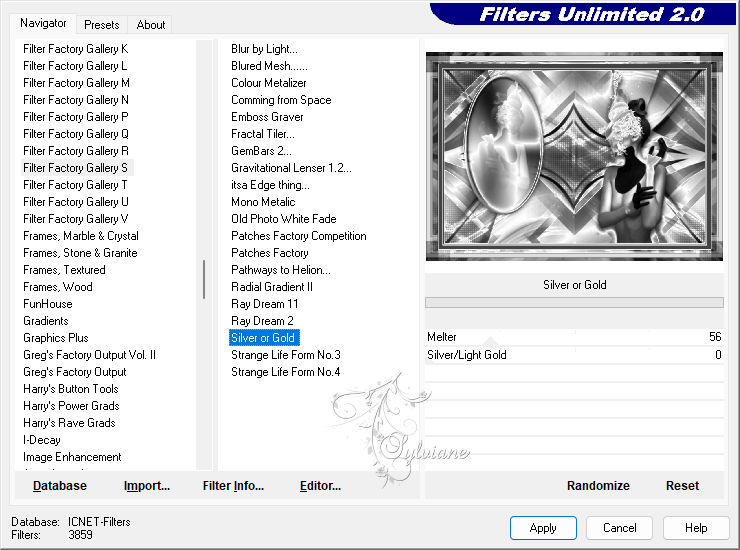Select Filter Factory Gallery V
Viewport: 740px width, 550px height.
(x=76, y=219)
